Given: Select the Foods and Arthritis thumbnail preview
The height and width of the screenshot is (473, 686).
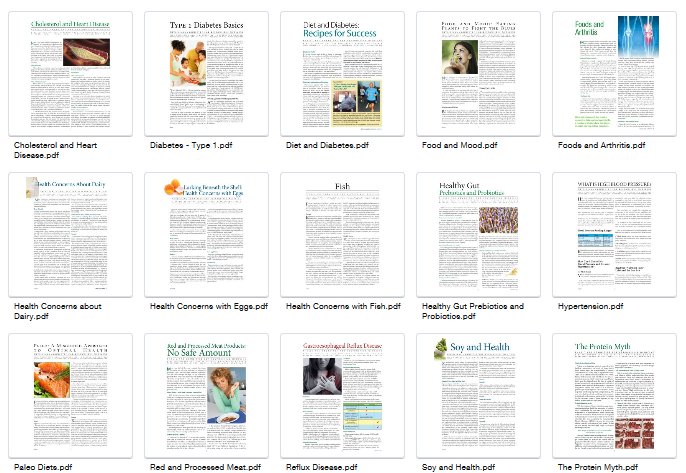Looking at the screenshot, I should [x=614, y=74].
